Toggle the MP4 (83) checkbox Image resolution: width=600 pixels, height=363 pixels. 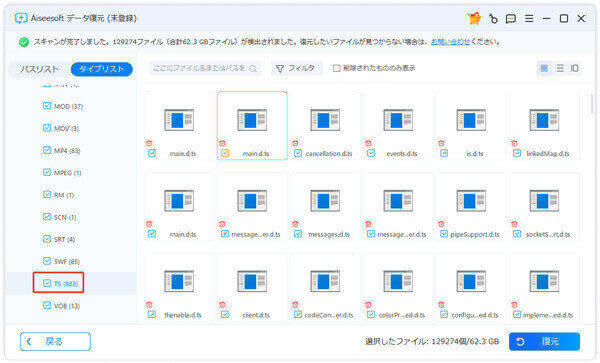click(47, 150)
